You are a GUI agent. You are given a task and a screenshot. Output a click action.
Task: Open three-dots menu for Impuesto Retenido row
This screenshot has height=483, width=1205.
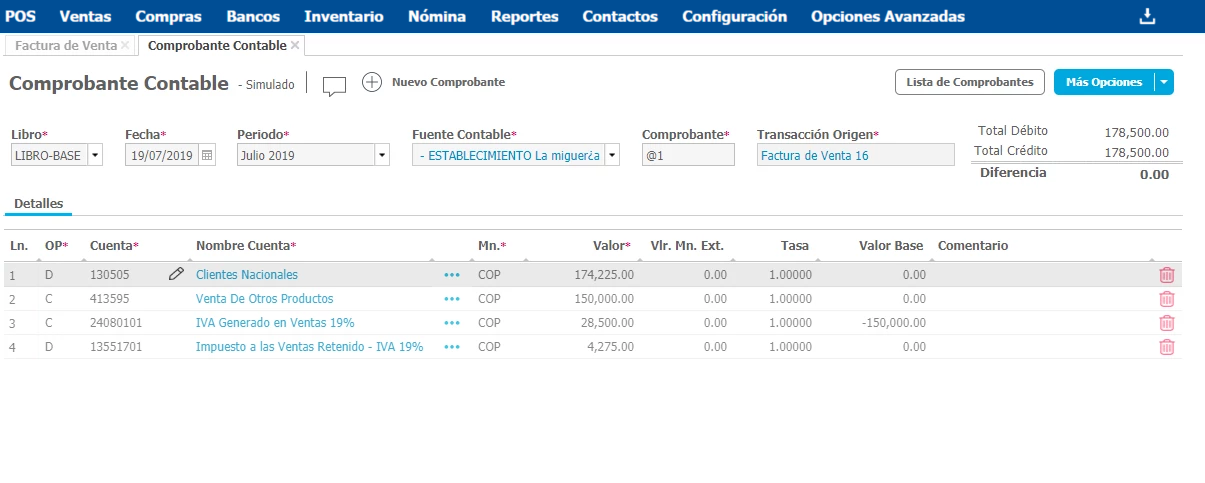click(452, 347)
